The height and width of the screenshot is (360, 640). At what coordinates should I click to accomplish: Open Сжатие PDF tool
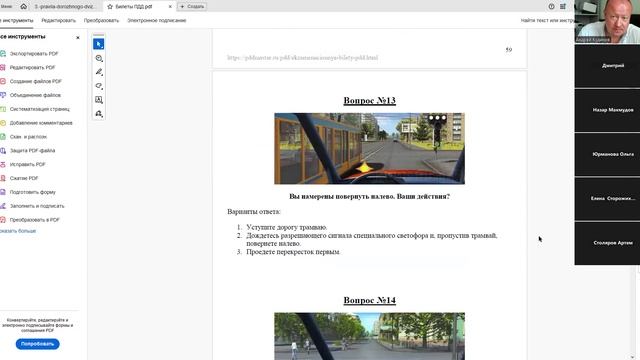pos(24,178)
